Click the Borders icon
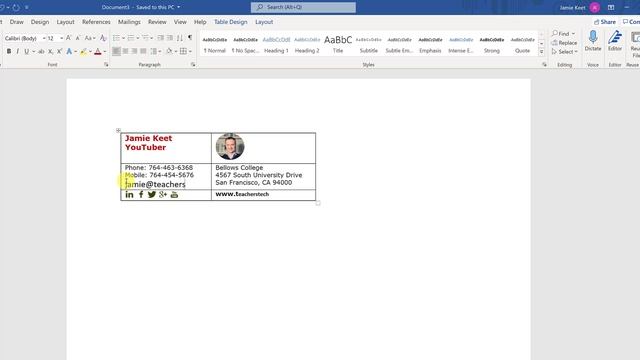 pos(183,51)
